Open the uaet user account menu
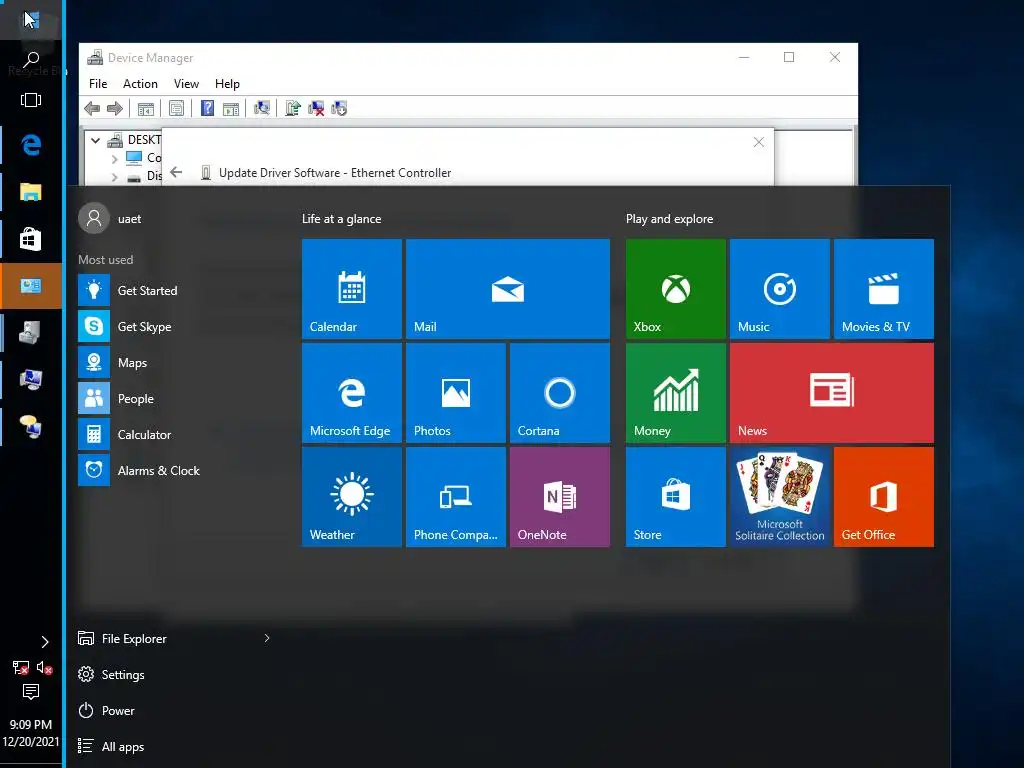1024x768 pixels. point(110,218)
